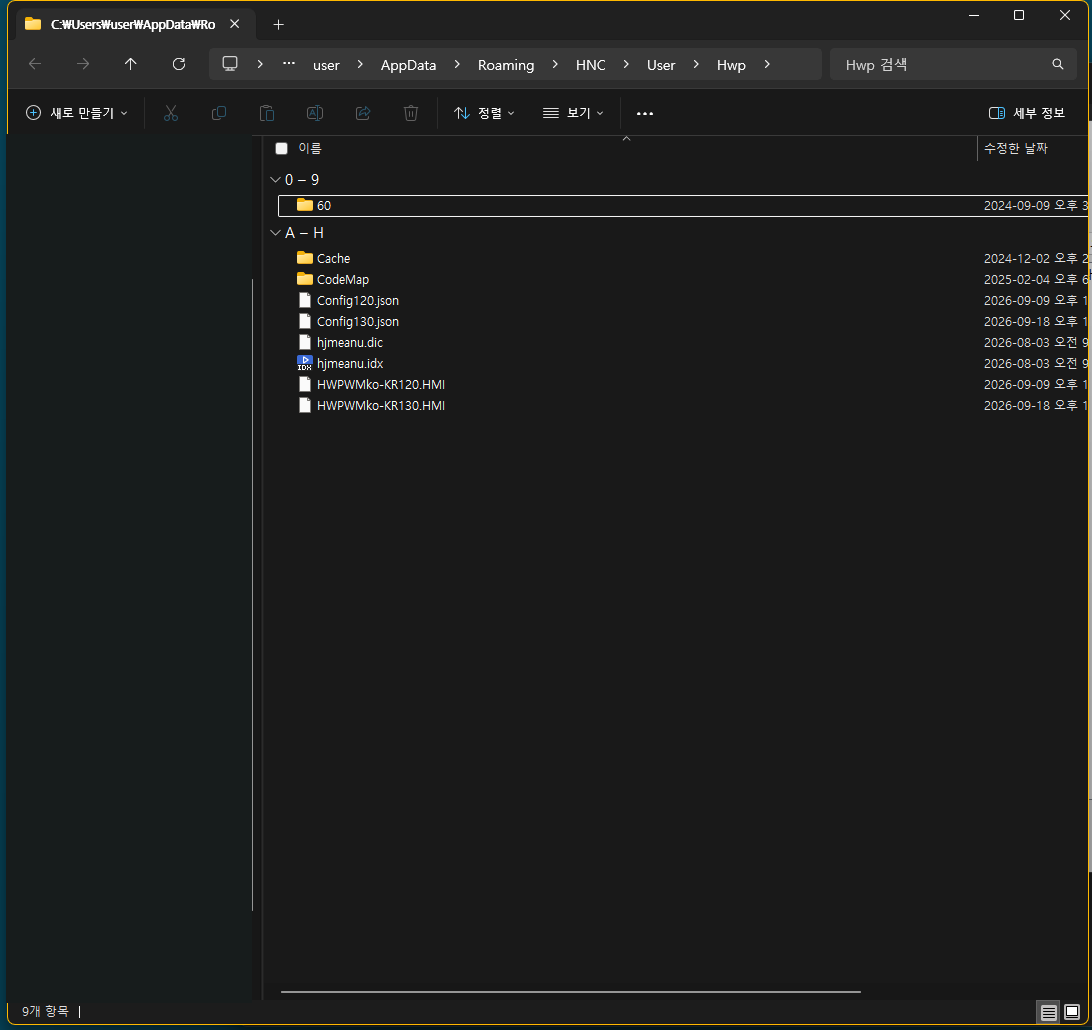Click the horizontal scrollbar at bottom

point(570,991)
